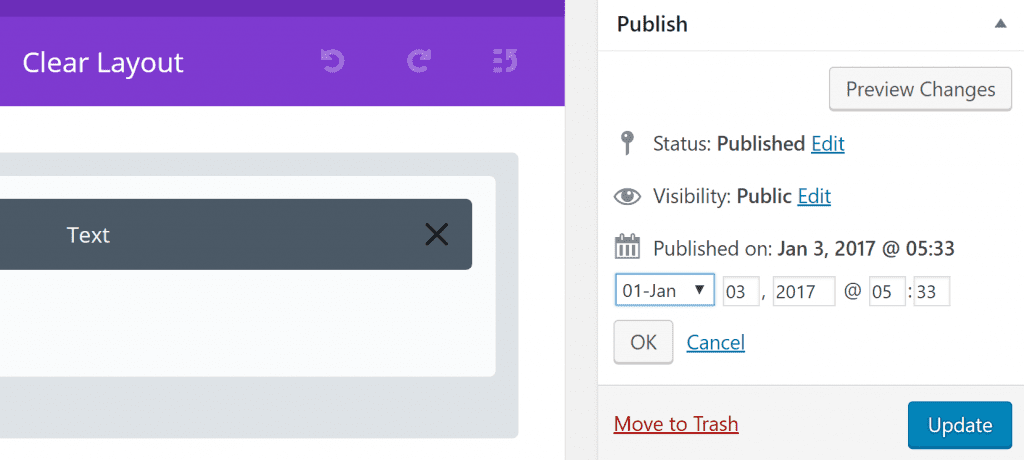
Task: Cancel the publish date edit
Action: 715,342
